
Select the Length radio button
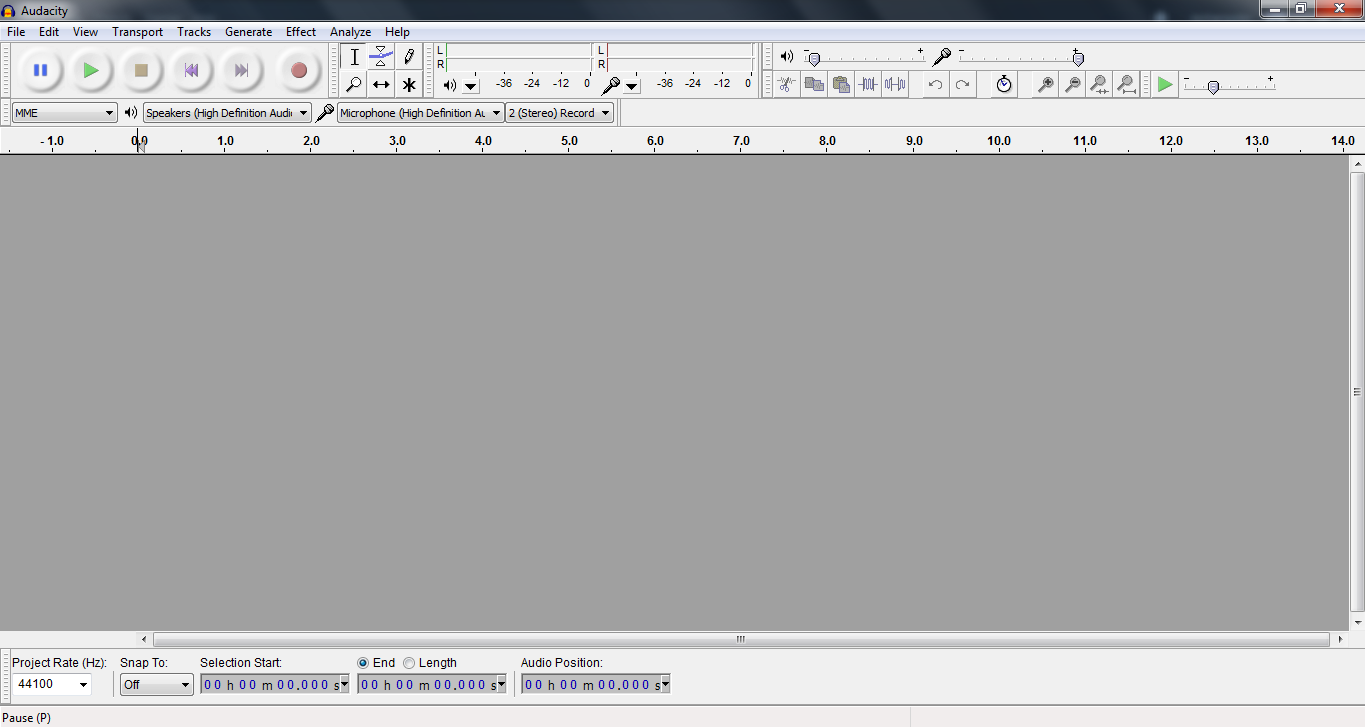click(x=409, y=663)
